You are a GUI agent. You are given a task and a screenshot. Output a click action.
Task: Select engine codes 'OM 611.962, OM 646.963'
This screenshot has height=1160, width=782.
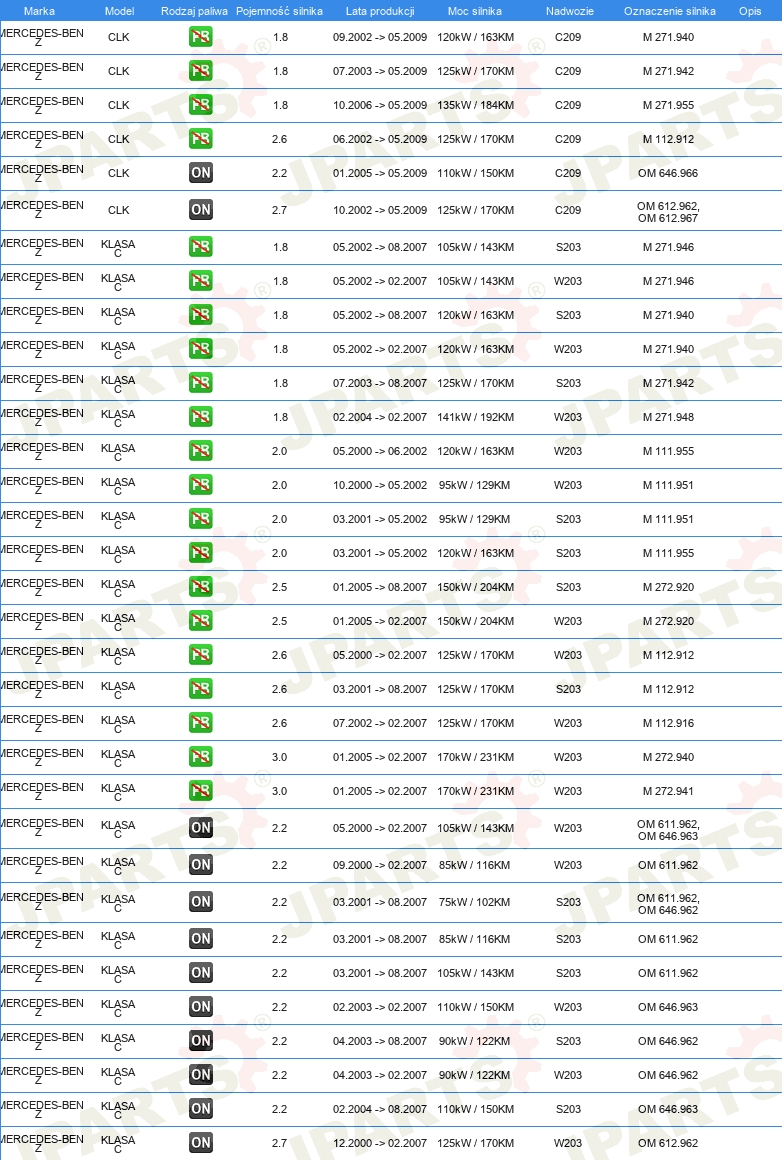pos(668,830)
